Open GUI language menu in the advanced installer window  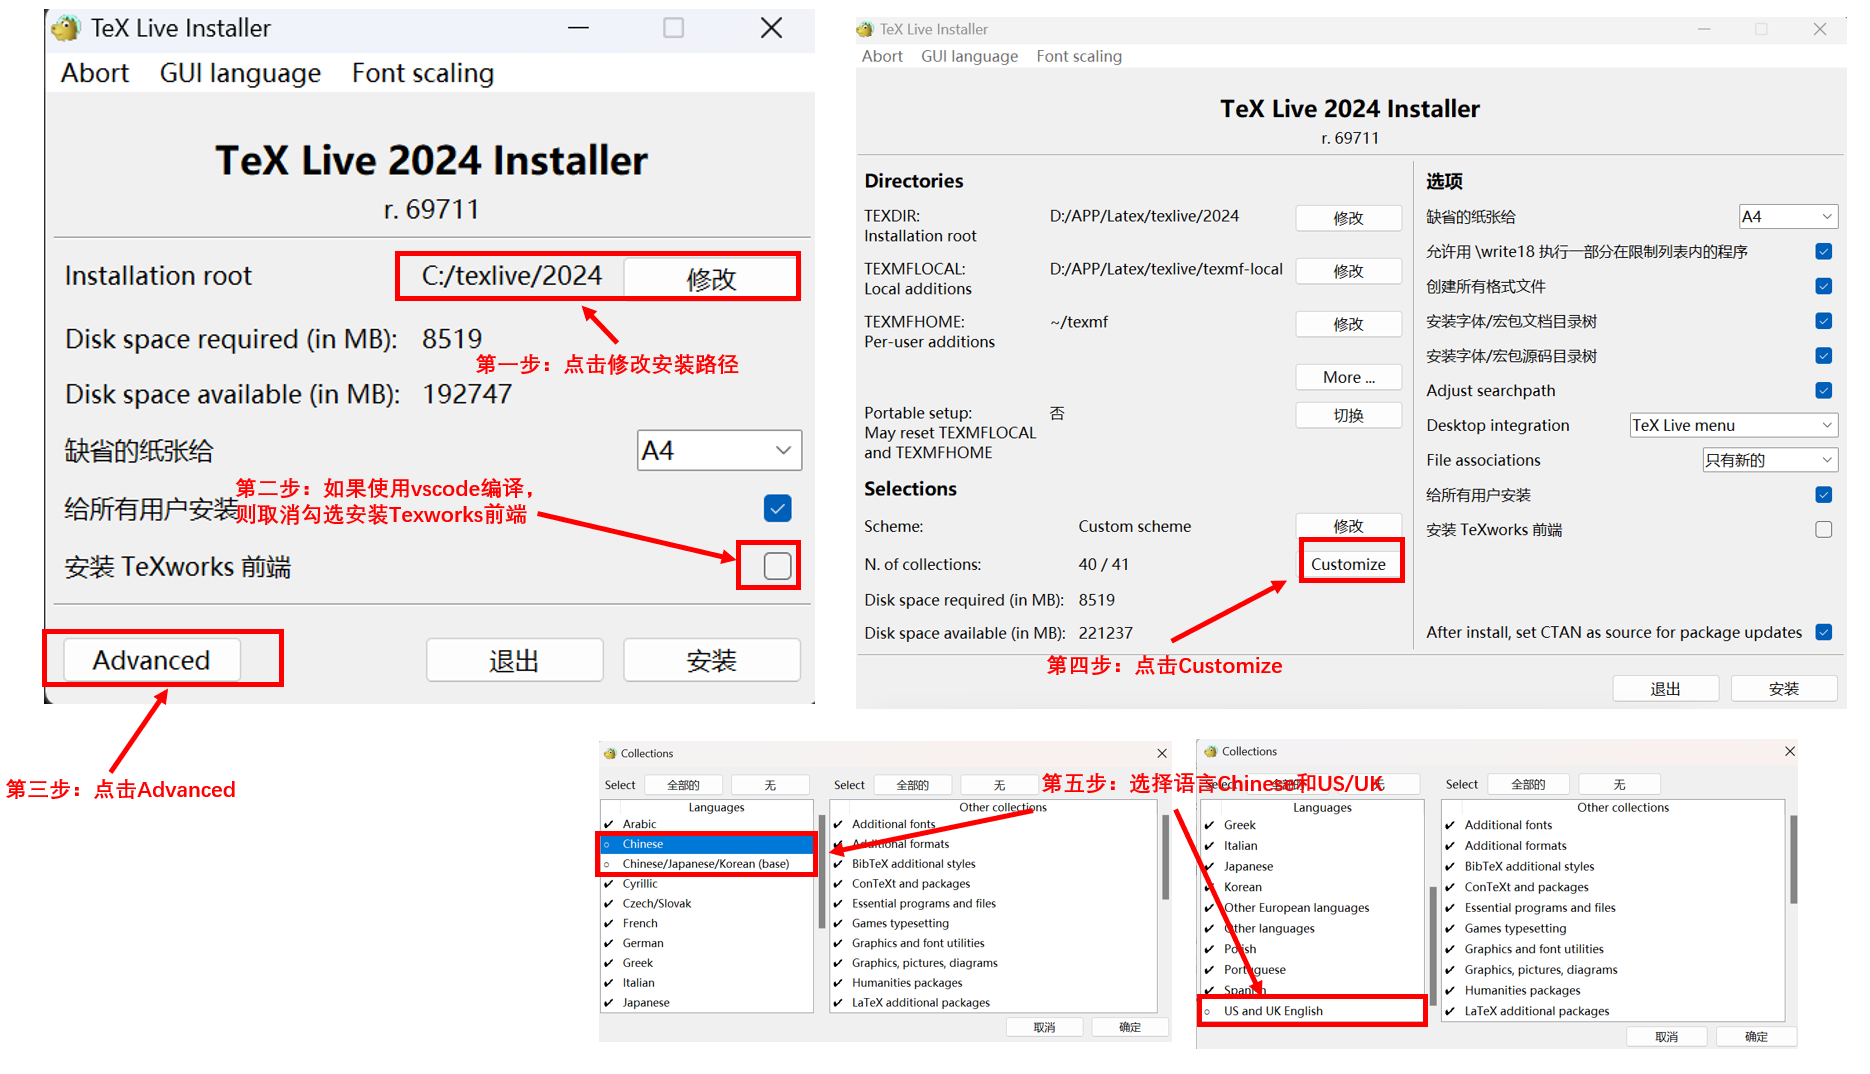[969, 56]
